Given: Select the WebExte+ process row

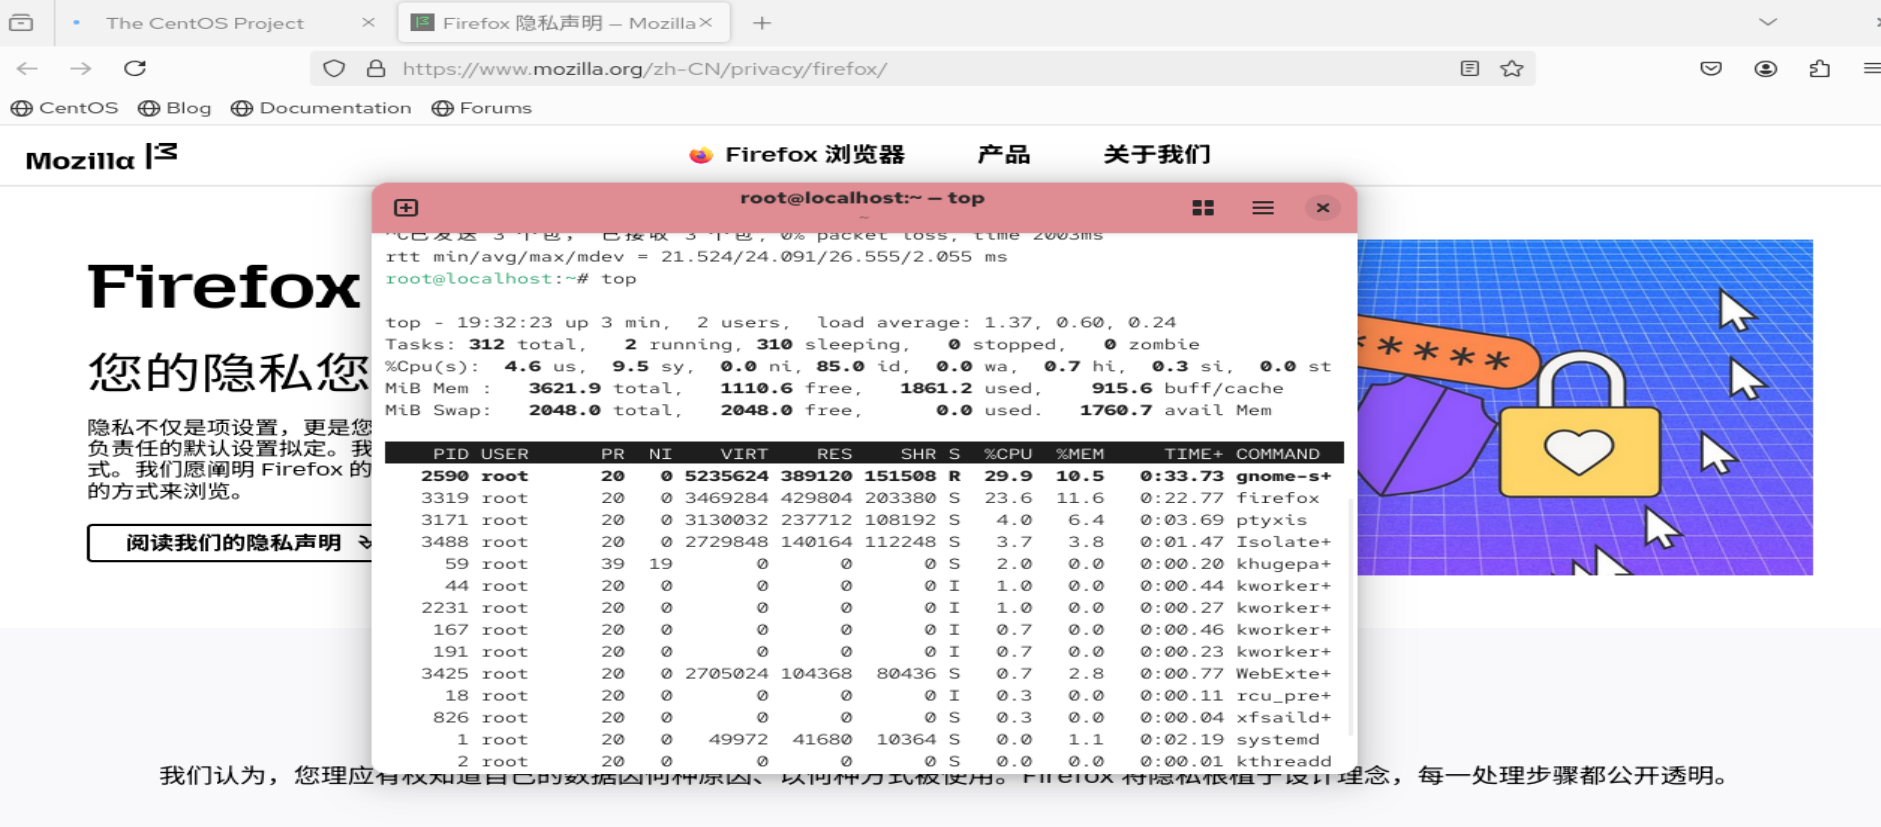Looking at the screenshot, I should [864, 674].
